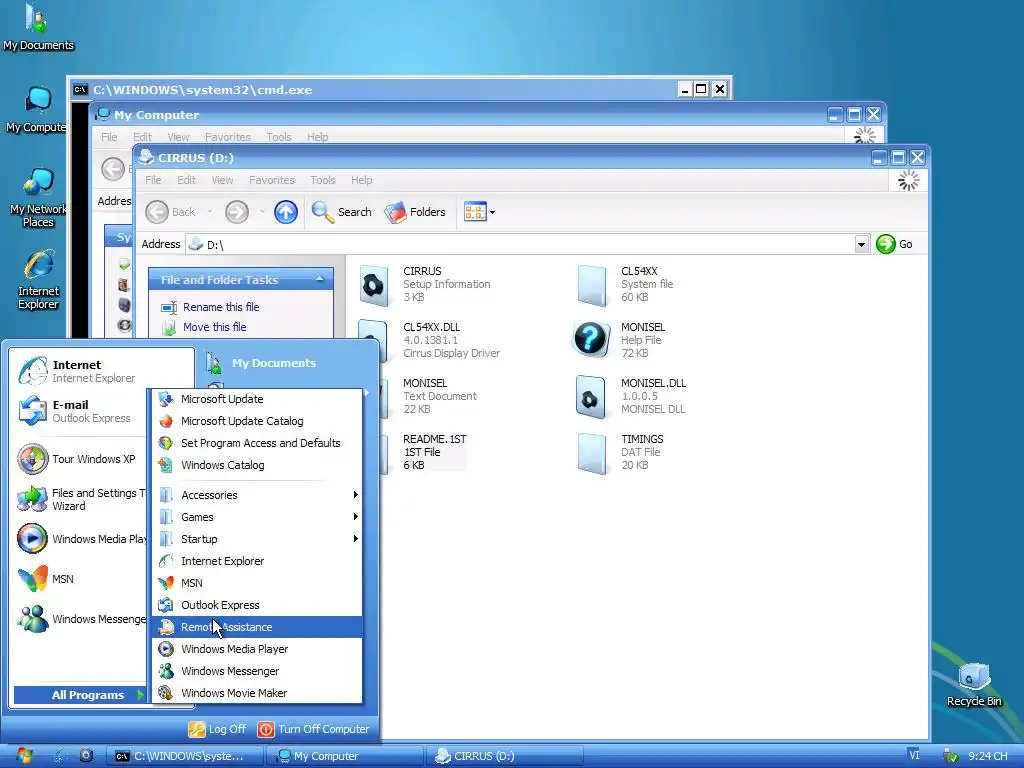Toggle the Folders pane in CIRRUS (D:)
Image resolution: width=1024 pixels, height=768 pixels.
[415, 212]
